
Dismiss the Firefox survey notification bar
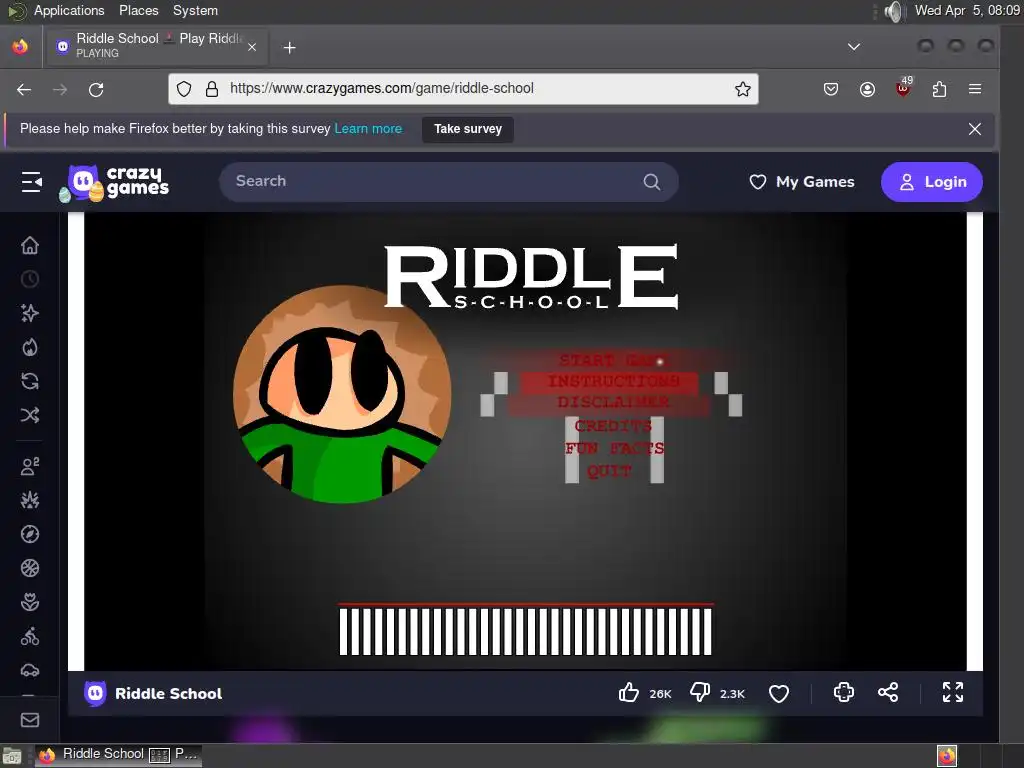click(974, 129)
